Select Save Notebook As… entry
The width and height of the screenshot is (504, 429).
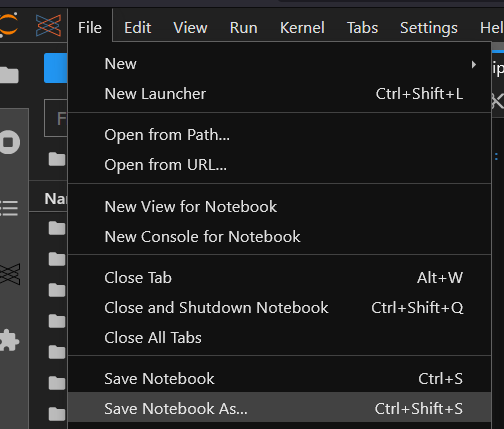click(x=279, y=409)
